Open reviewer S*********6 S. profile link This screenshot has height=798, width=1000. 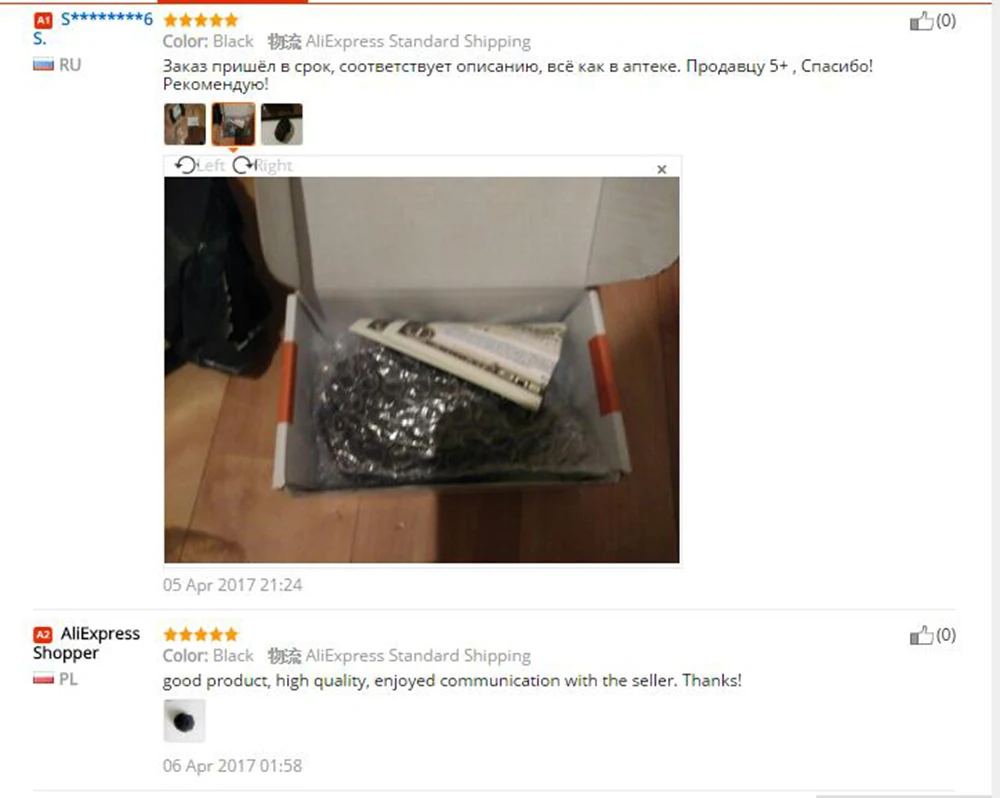(93, 28)
